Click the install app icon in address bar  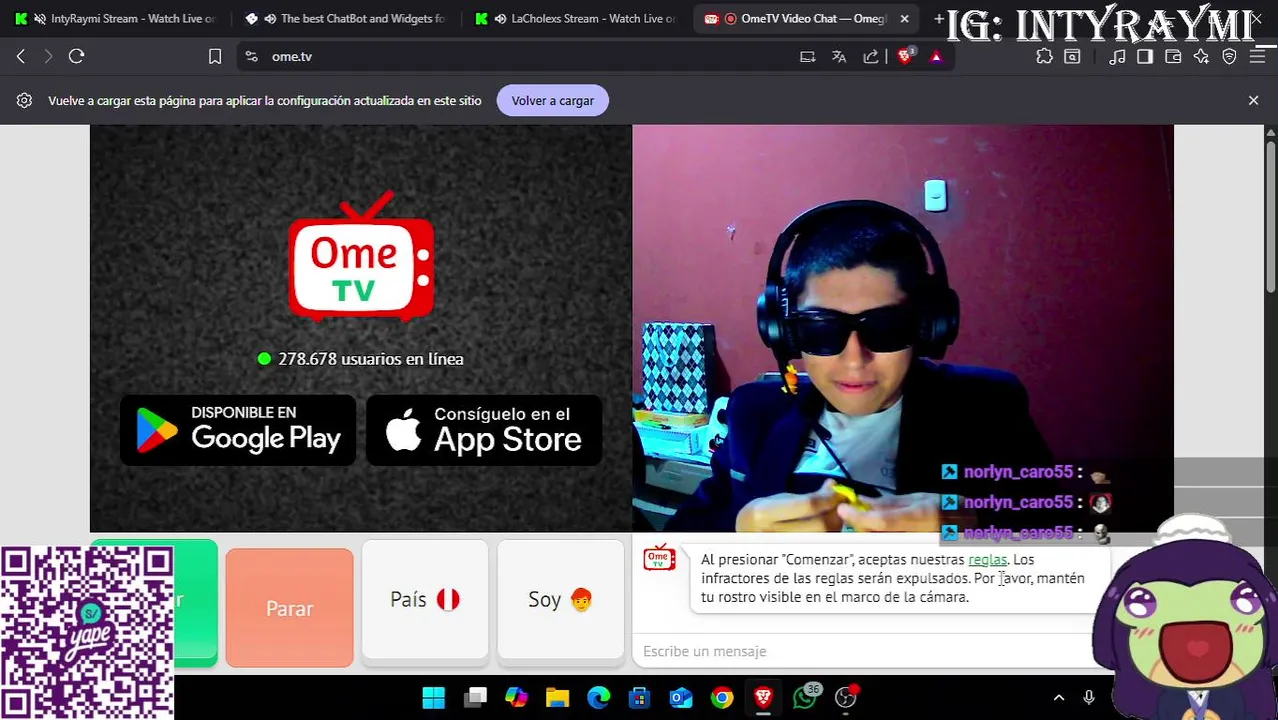tap(807, 57)
